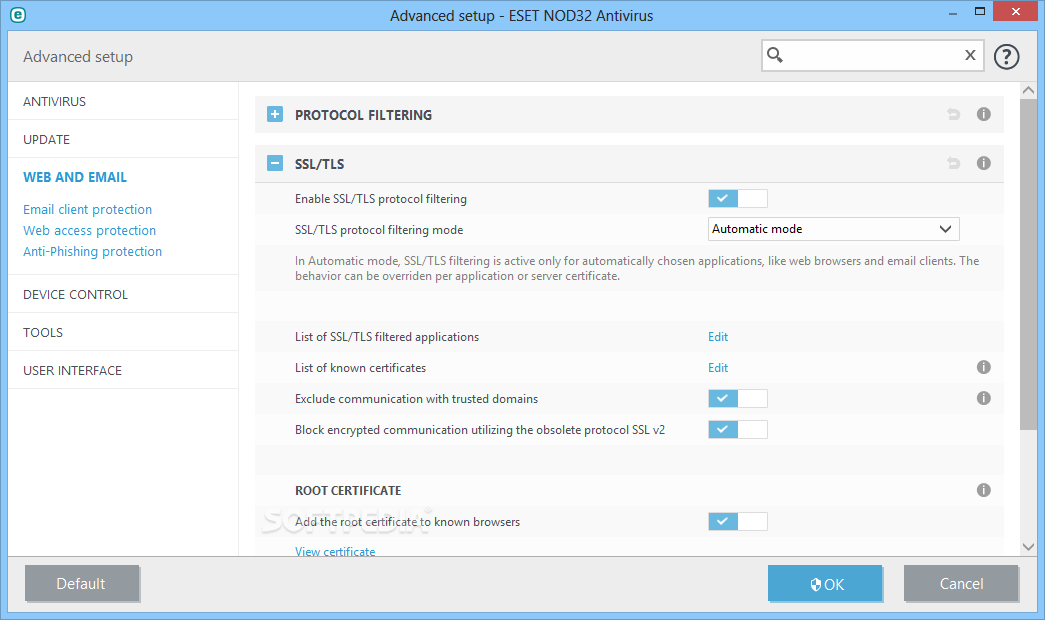The image size is (1045, 620).
Task: Click the Default button
Action: (x=82, y=583)
